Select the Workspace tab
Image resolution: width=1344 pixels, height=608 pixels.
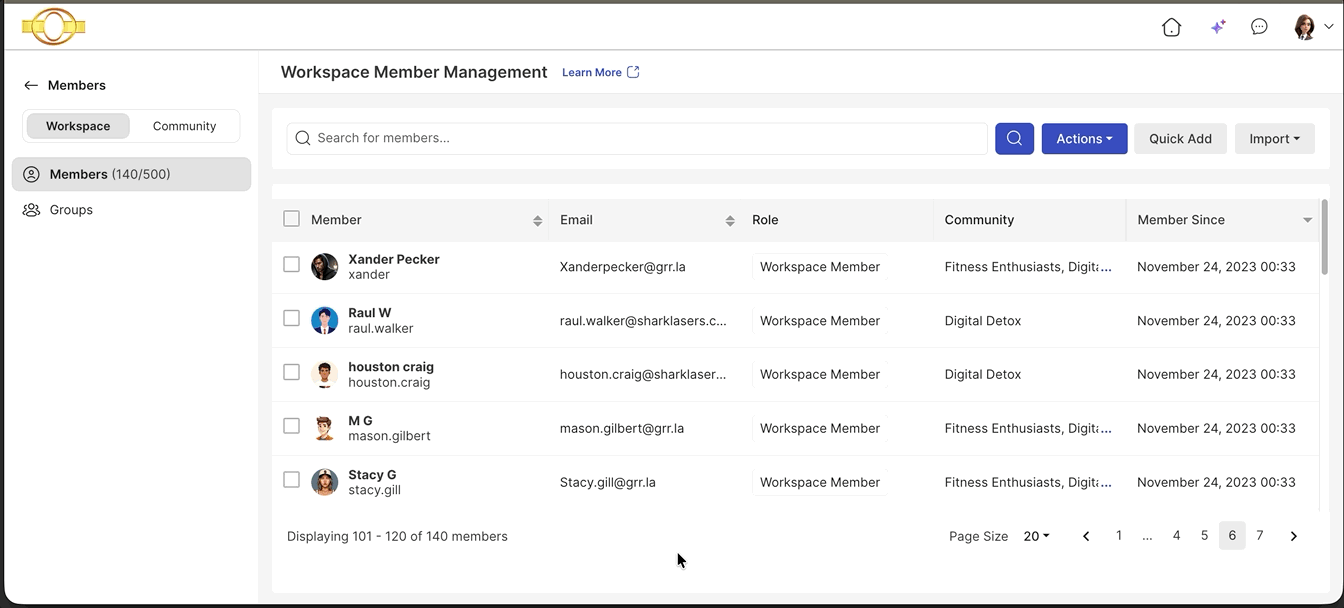78,126
